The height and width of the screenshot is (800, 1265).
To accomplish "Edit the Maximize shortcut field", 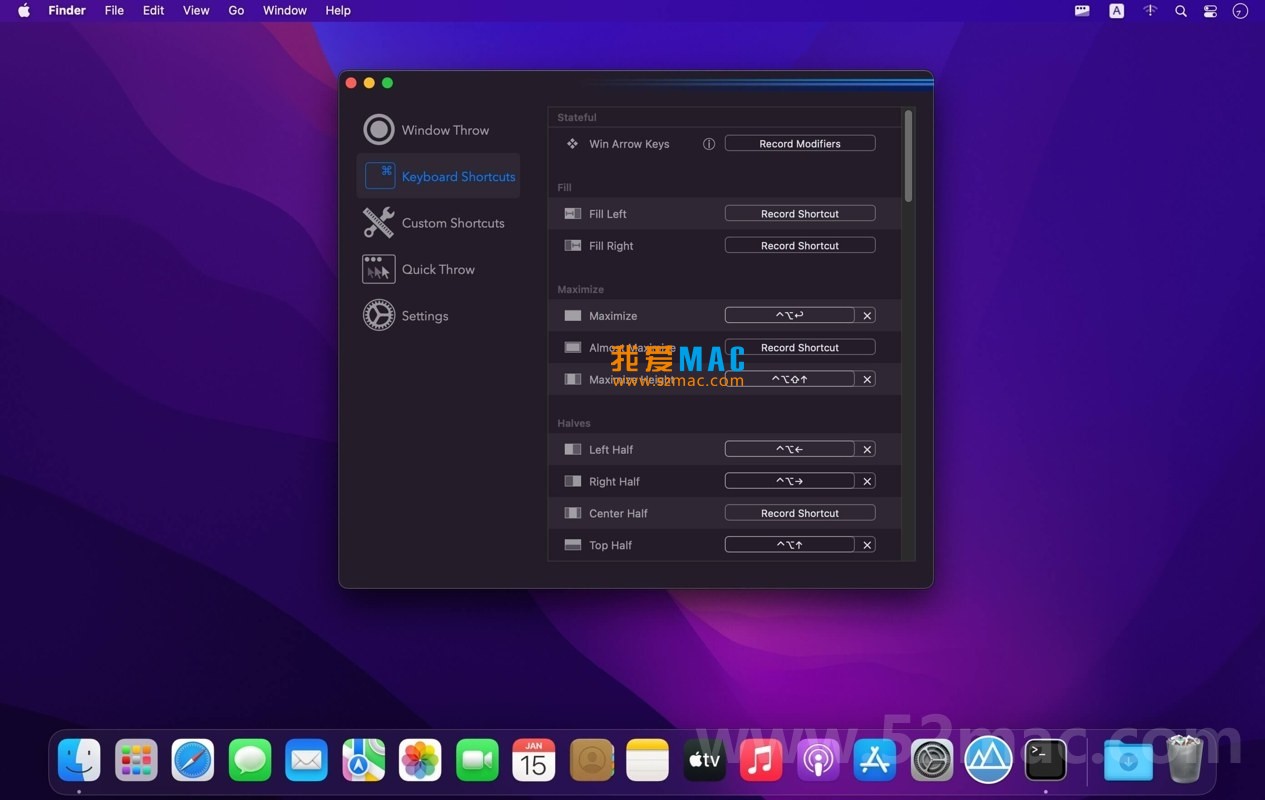I will [x=790, y=316].
